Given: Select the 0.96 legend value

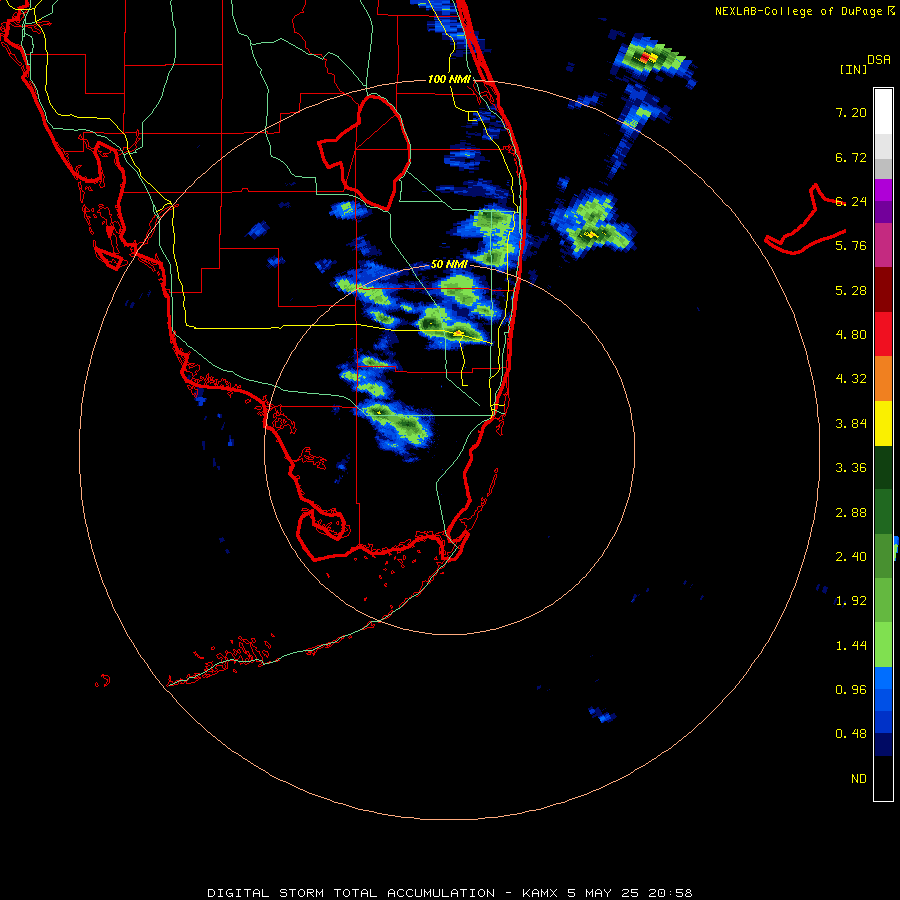Looking at the screenshot, I should point(851,690).
